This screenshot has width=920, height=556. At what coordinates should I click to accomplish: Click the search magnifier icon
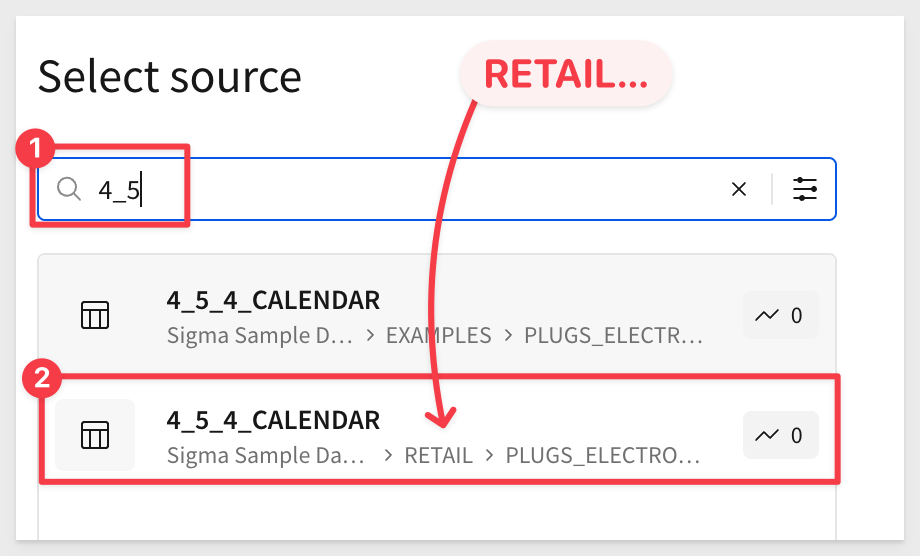tap(69, 189)
